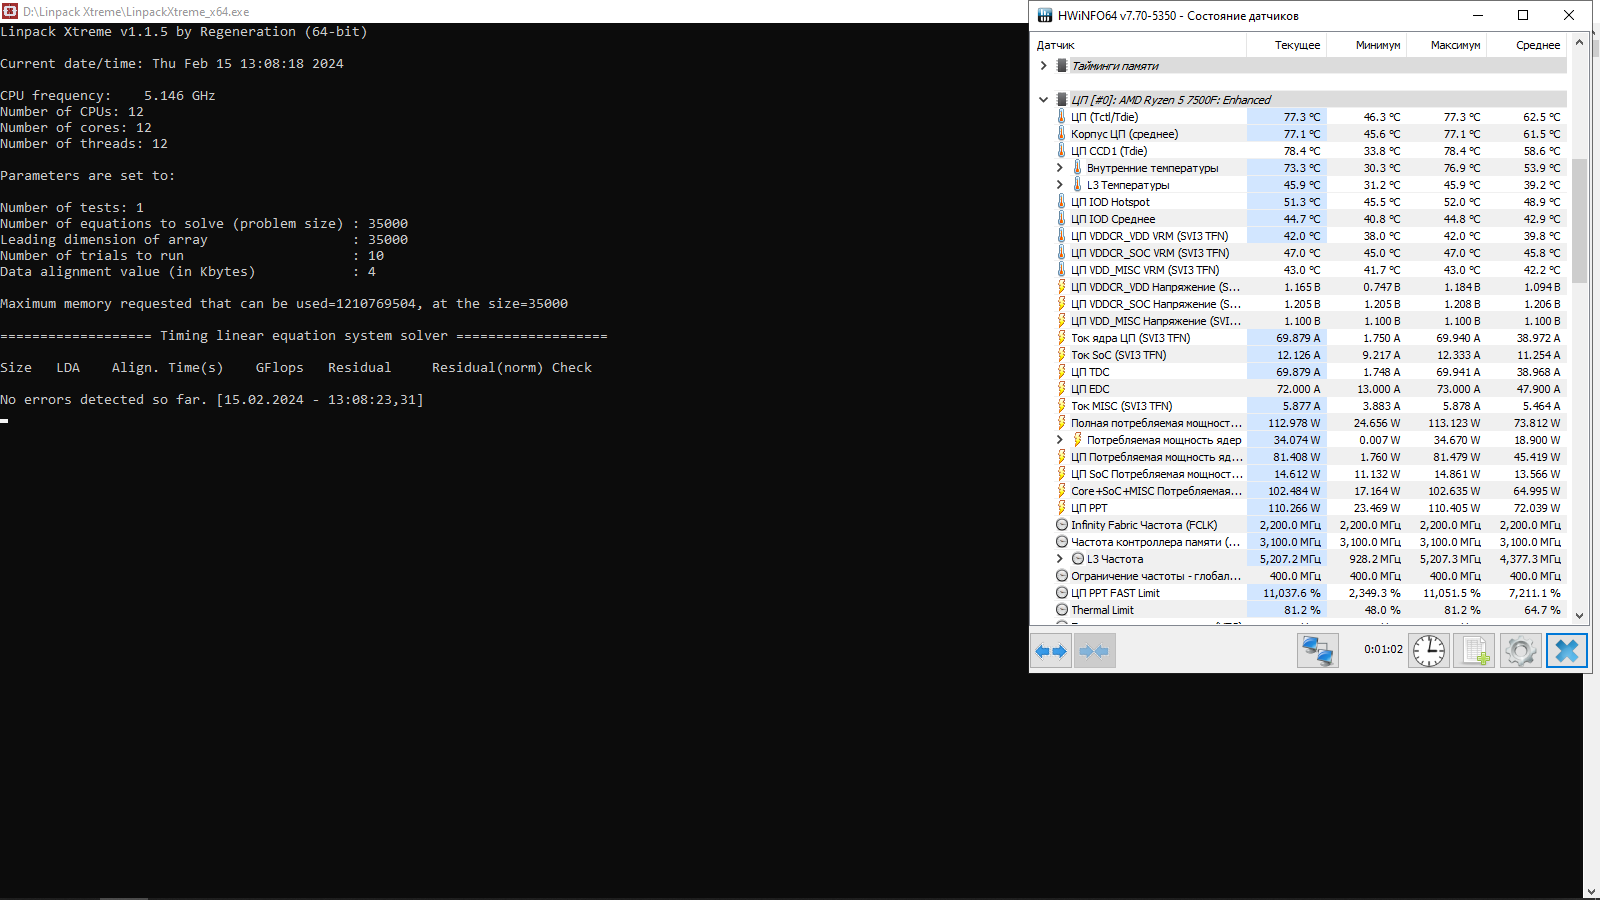Start logging with the sheet plus icon

1475,651
